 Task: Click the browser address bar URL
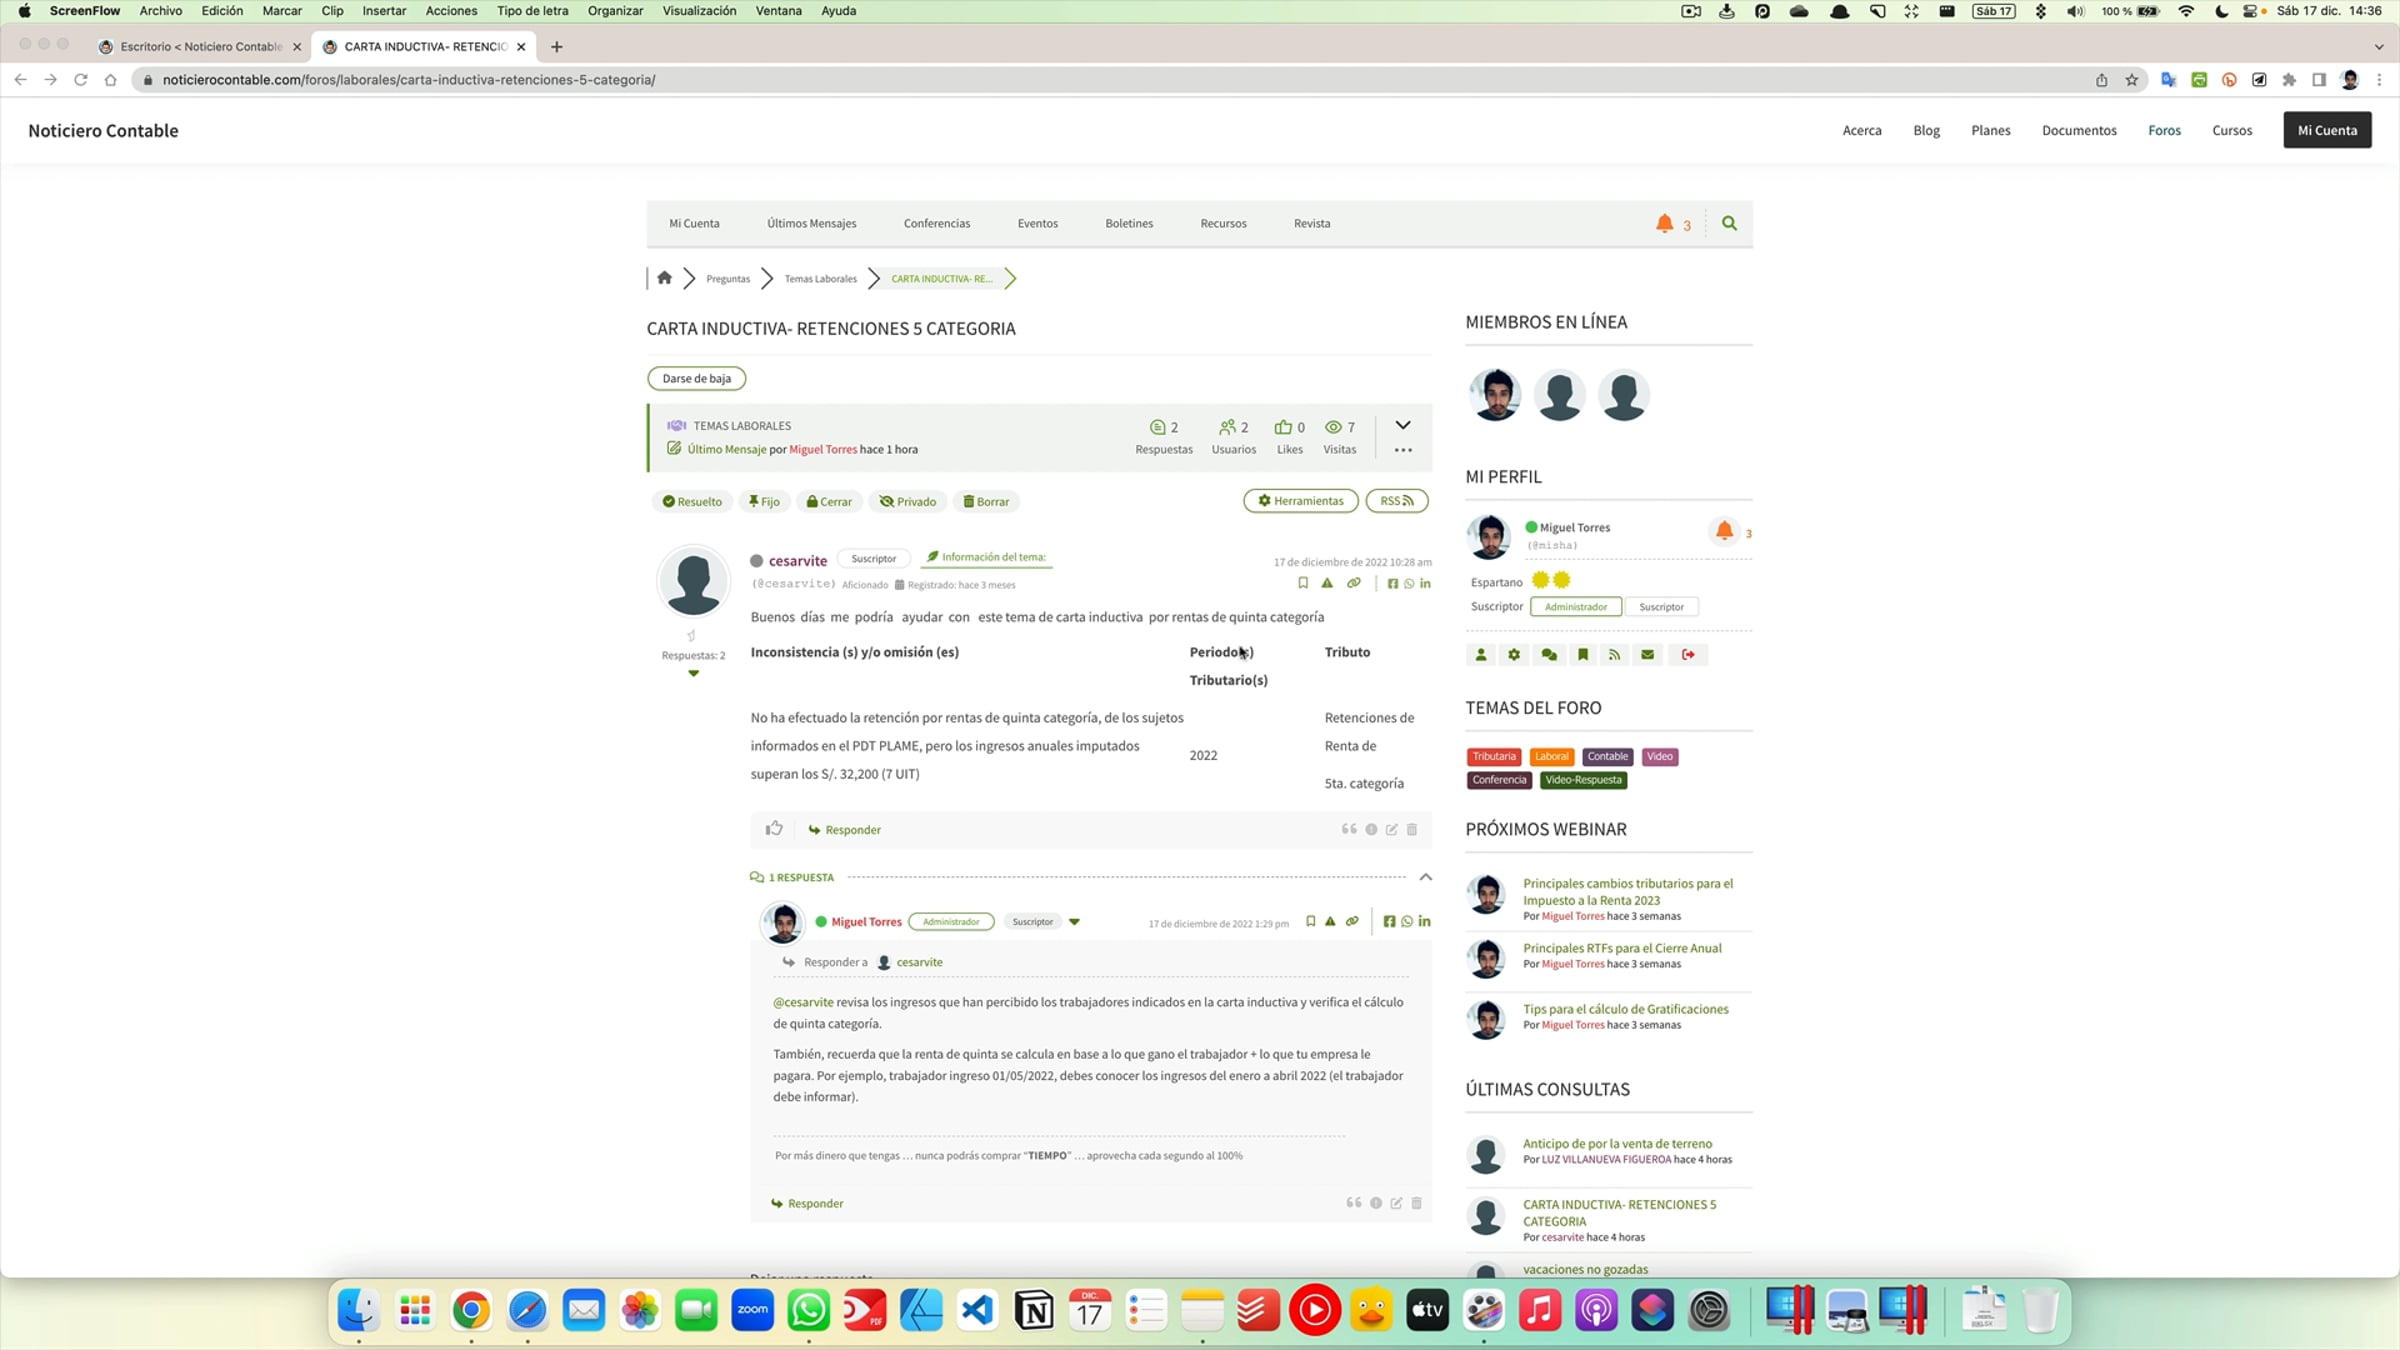409,80
